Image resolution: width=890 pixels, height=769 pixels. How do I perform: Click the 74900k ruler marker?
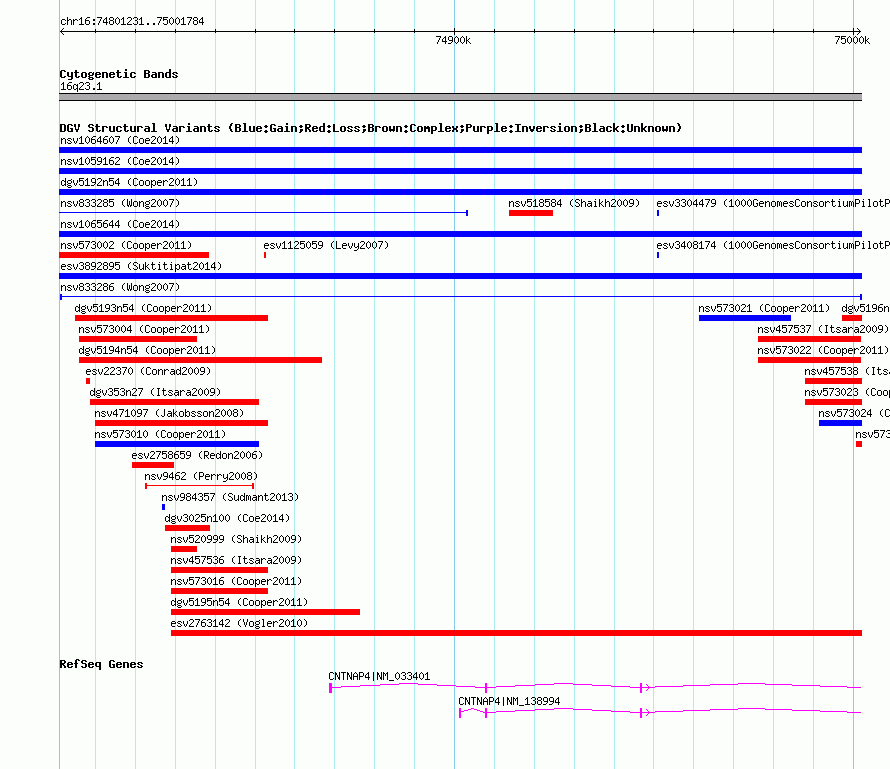coord(453,40)
